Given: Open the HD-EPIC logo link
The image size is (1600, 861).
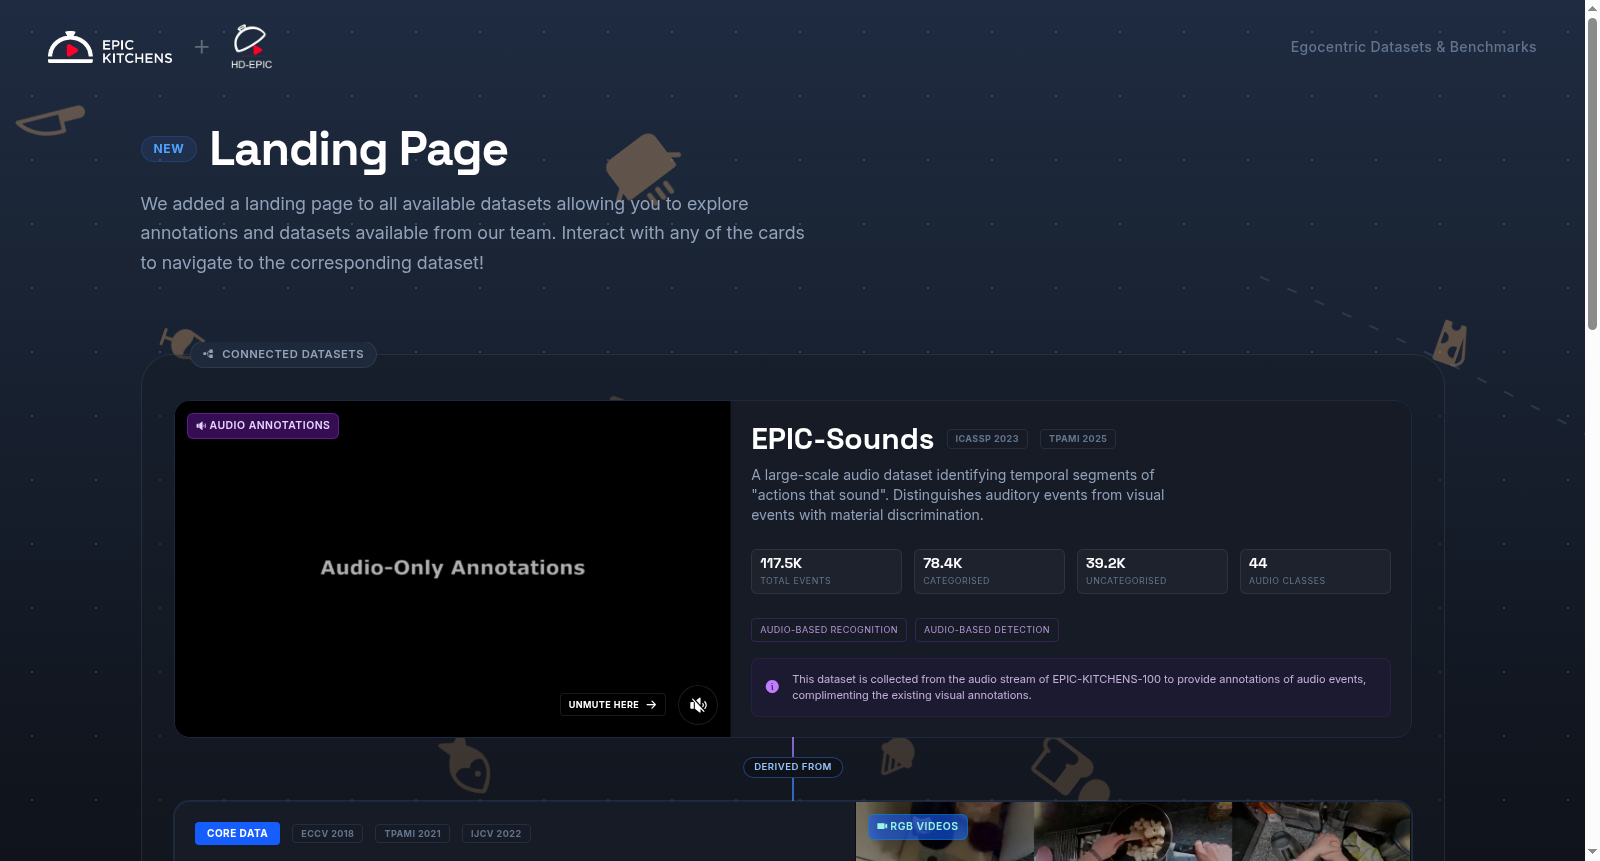Looking at the screenshot, I should (251, 48).
